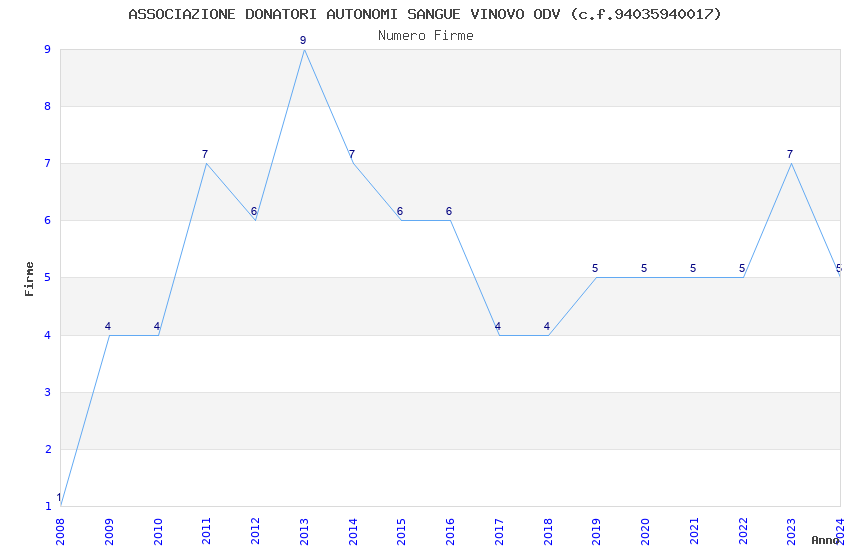Select the 2009 x-axis year label
The image size is (850, 550).
pyautogui.click(x=109, y=531)
